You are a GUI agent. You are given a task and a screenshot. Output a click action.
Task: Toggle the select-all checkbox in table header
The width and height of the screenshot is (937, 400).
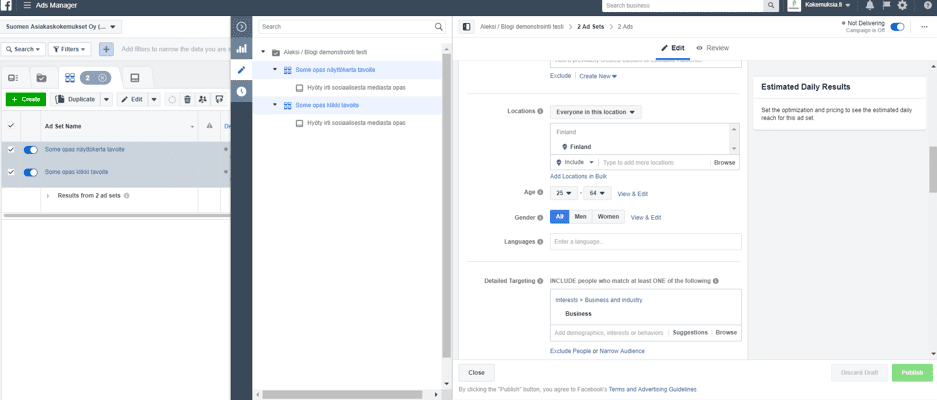point(11,126)
